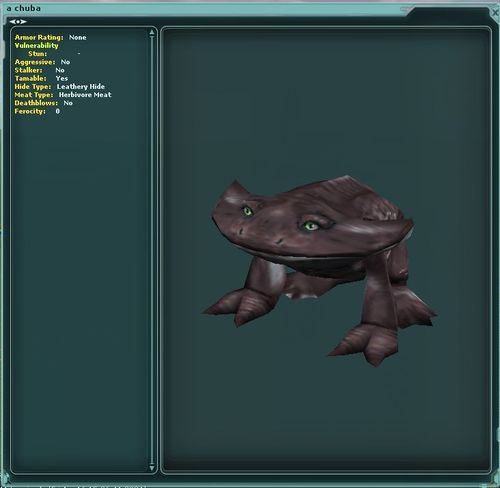The height and width of the screenshot is (488, 500).
Task: Click the attribute list scrollbar track
Action: pos(152,250)
